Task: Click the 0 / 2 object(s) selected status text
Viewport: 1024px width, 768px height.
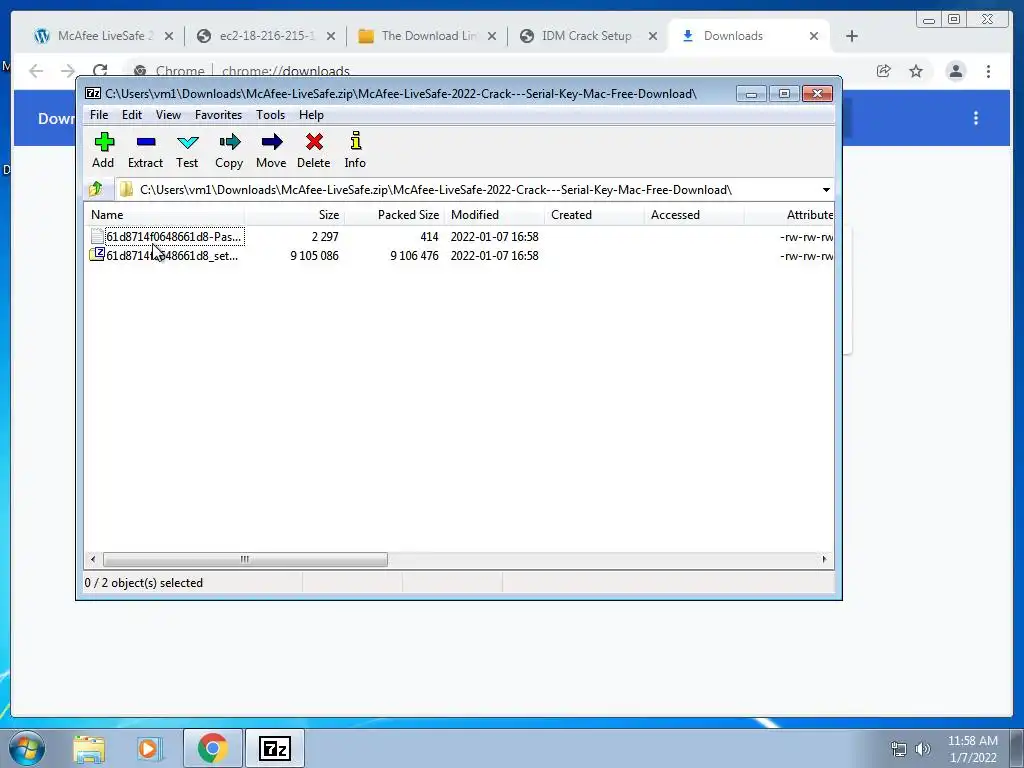Action: tap(144, 583)
